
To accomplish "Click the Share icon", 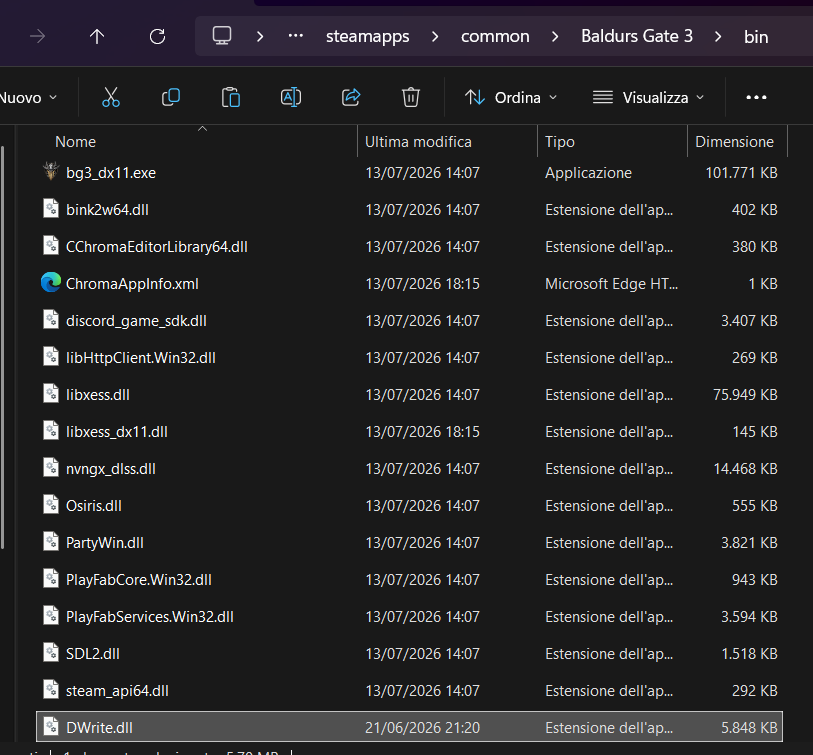I will coord(351,97).
